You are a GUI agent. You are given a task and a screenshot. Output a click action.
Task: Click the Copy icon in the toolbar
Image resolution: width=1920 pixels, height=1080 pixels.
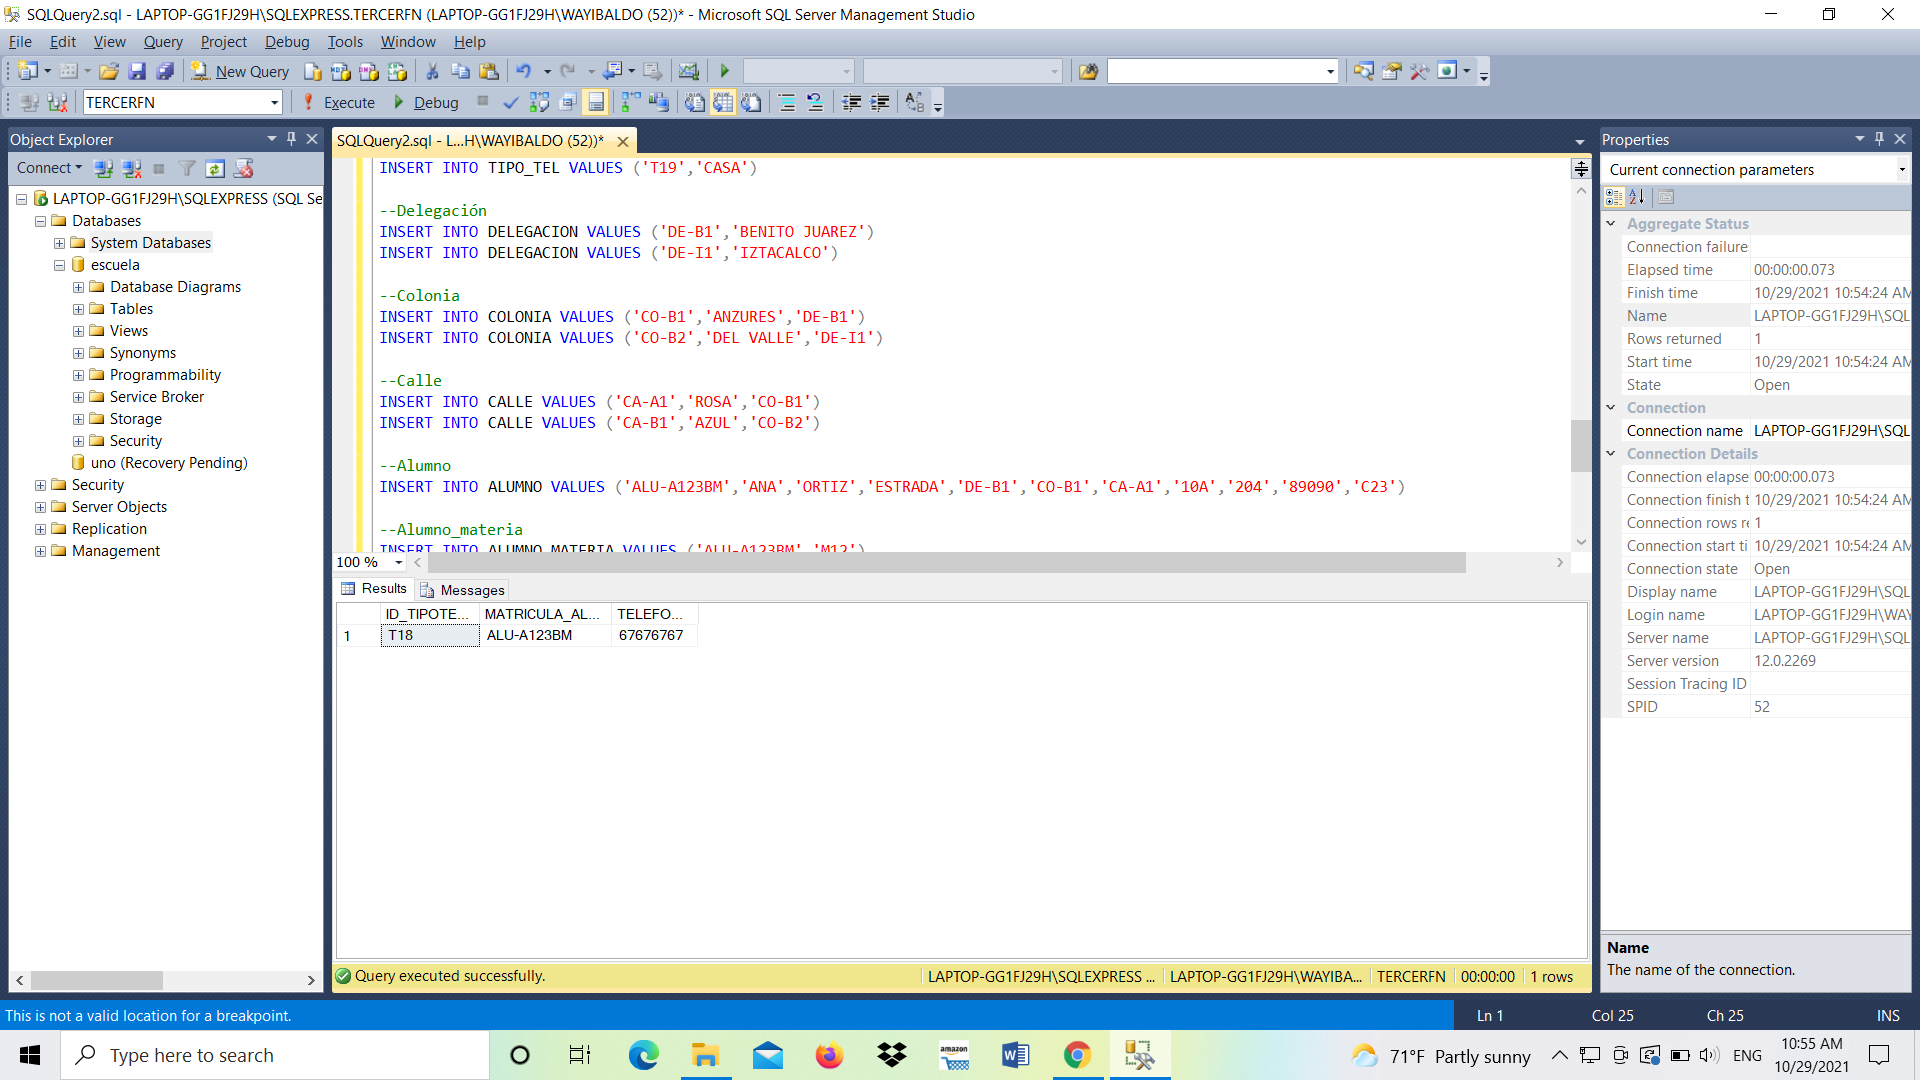tap(460, 71)
